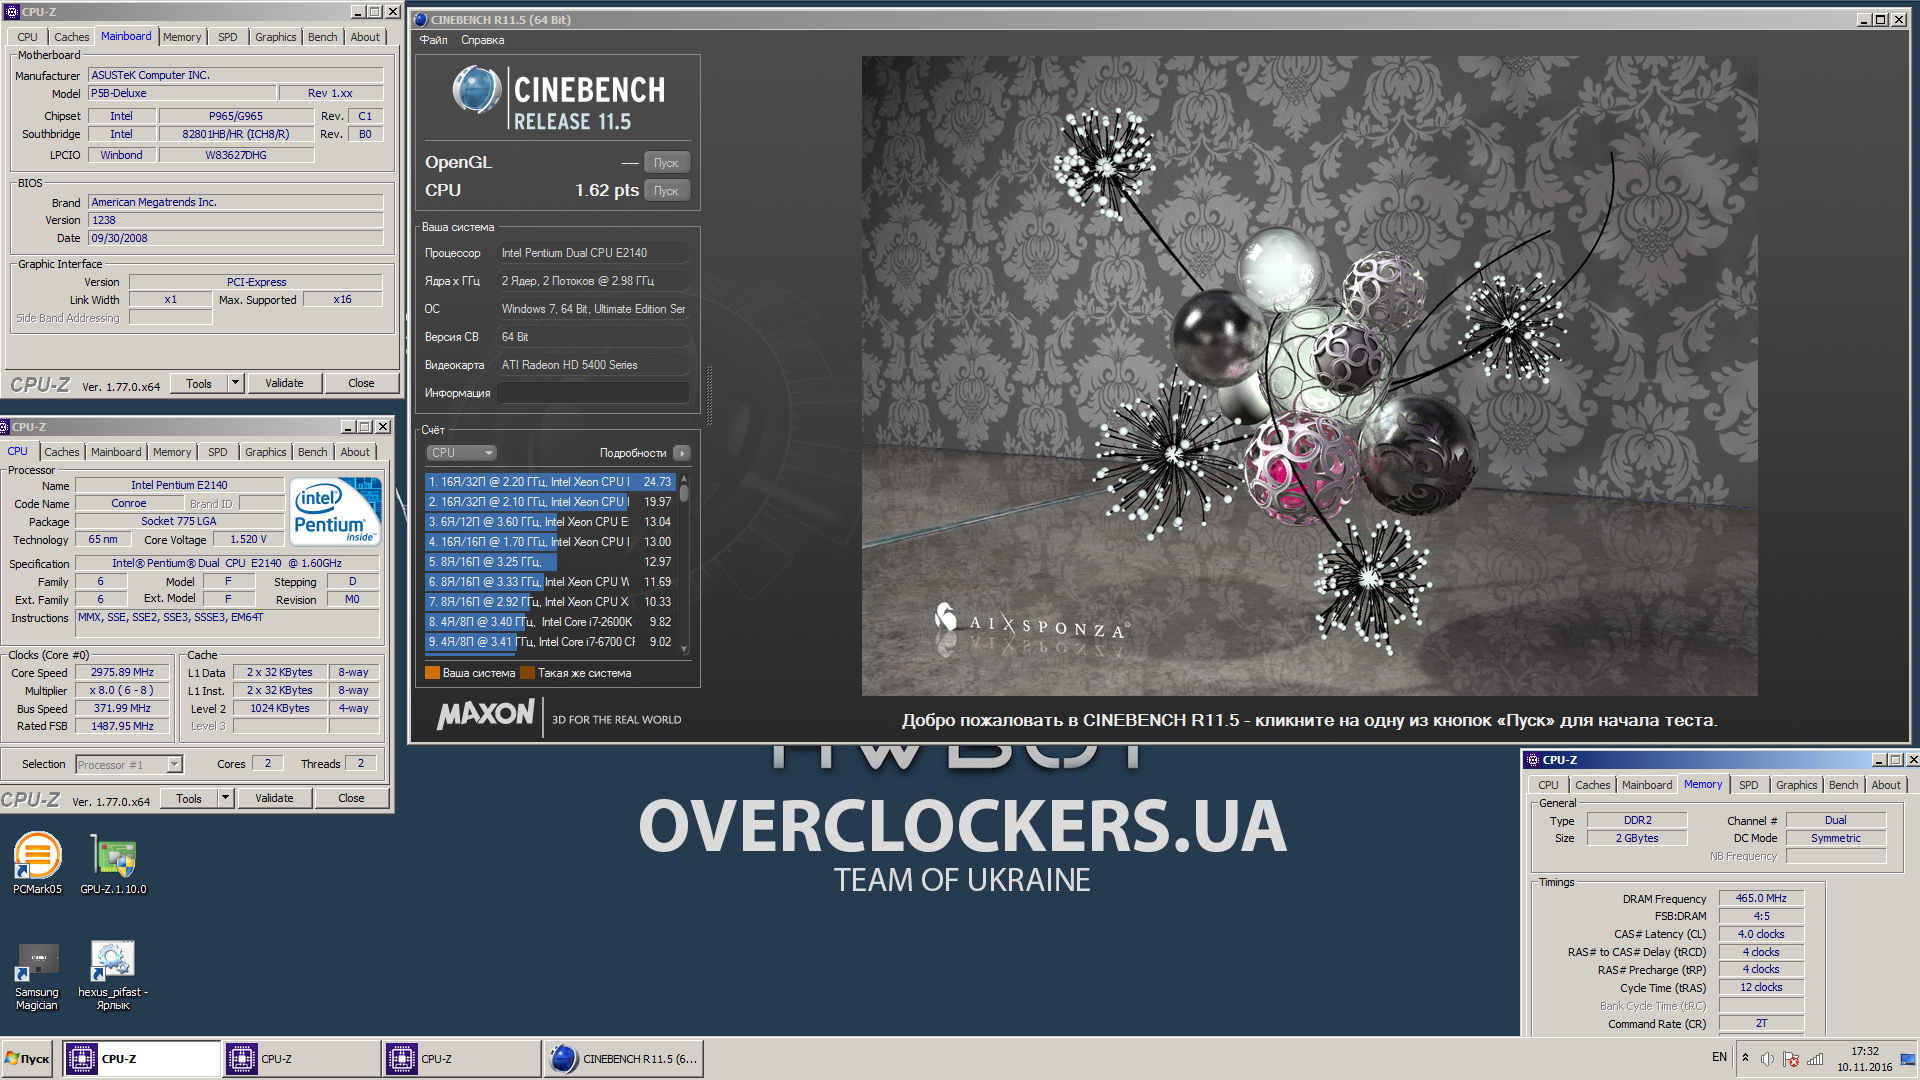The width and height of the screenshot is (1920, 1080).
Task: Select ranking row 3 scoring 13.04
Action: click(x=550, y=522)
